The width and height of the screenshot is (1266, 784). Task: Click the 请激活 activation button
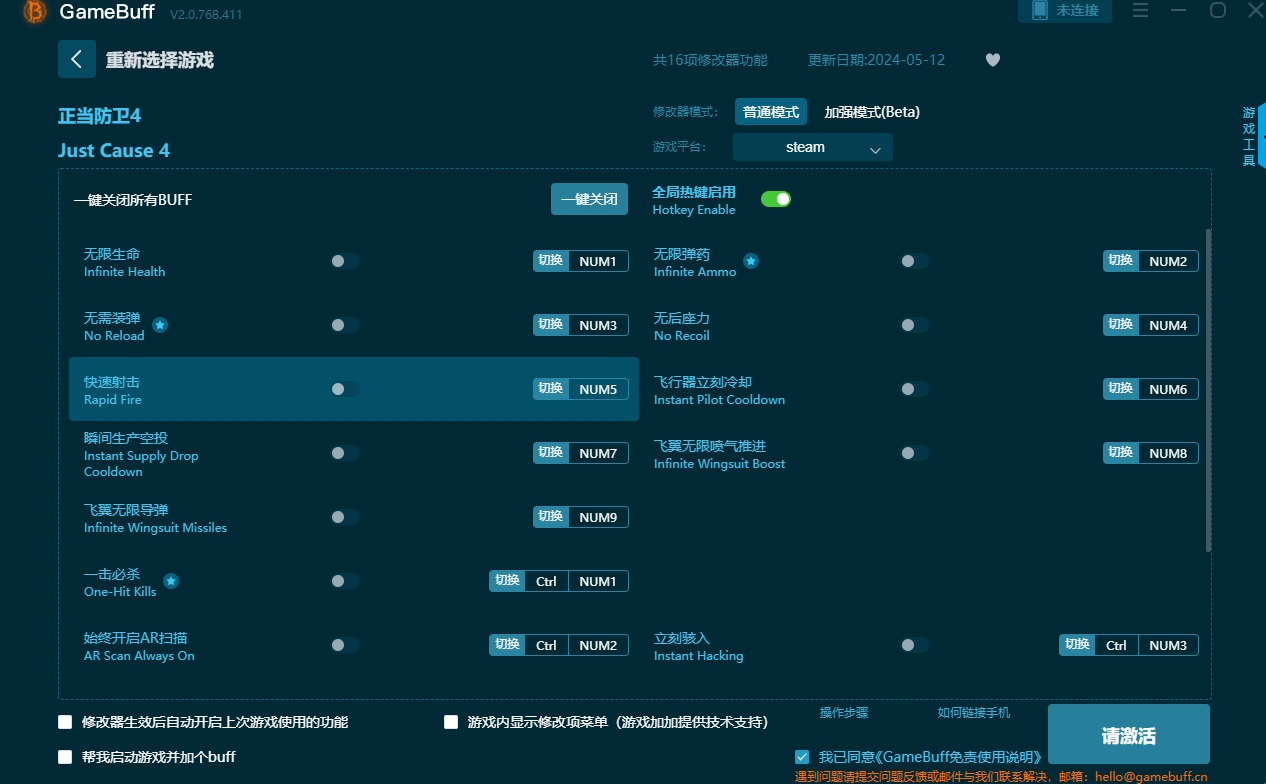tap(1128, 733)
